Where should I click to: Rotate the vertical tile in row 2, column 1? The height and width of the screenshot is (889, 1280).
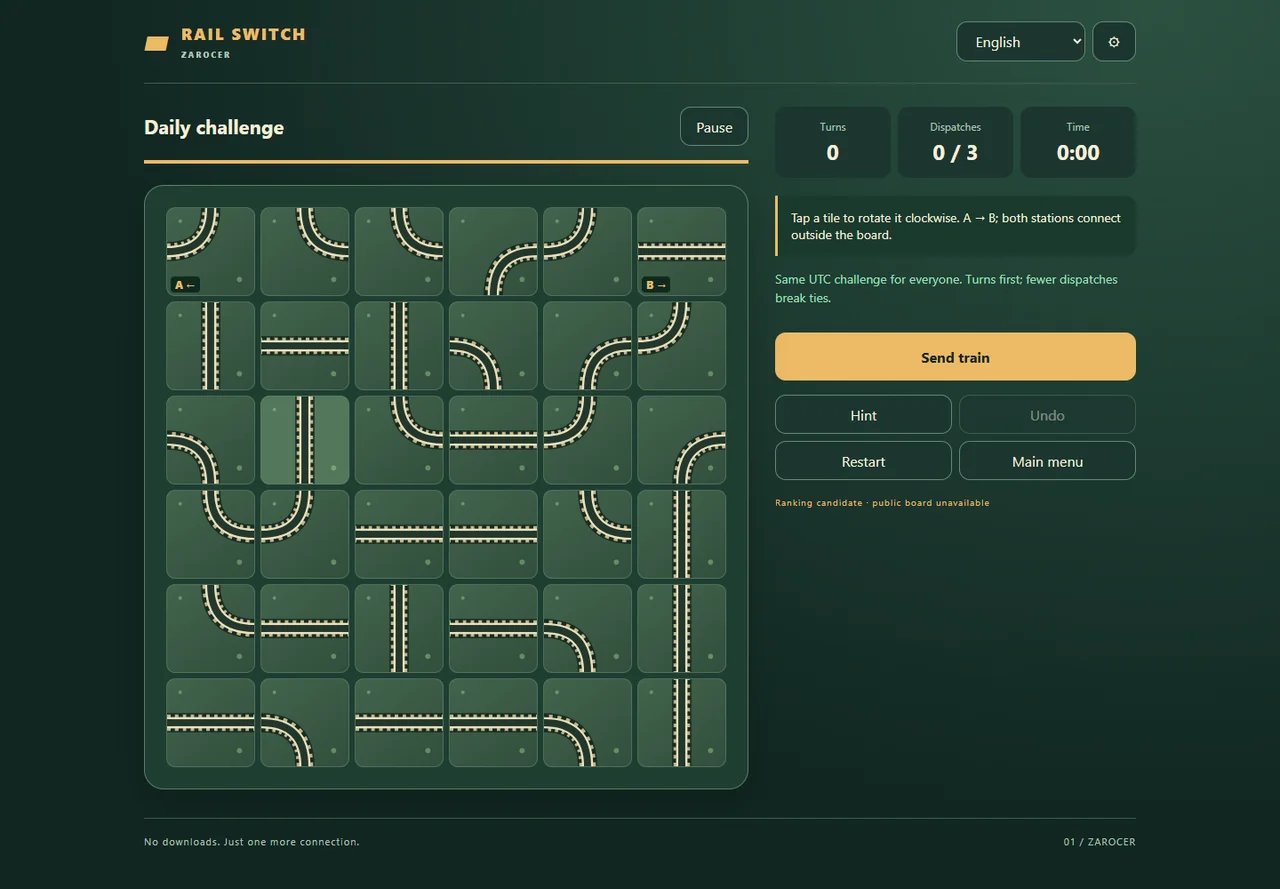coord(211,346)
